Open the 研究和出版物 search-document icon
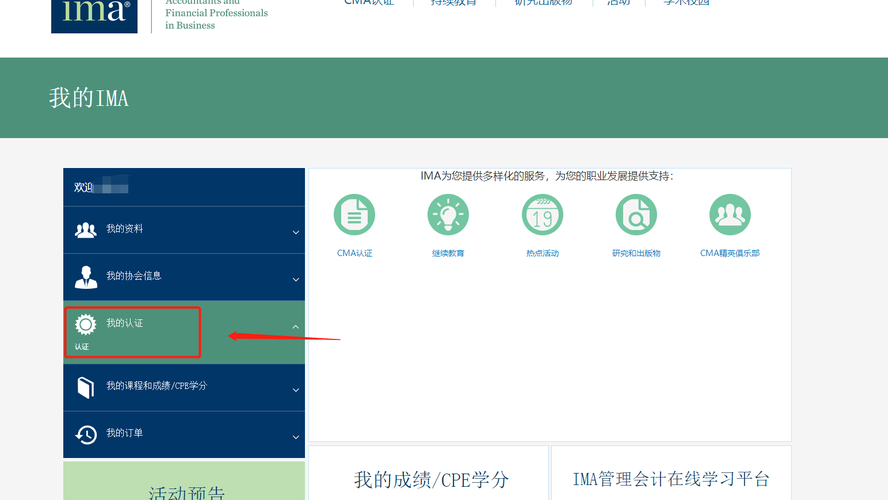Image resolution: width=888 pixels, height=500 pixels. click(x=636, y=215)
